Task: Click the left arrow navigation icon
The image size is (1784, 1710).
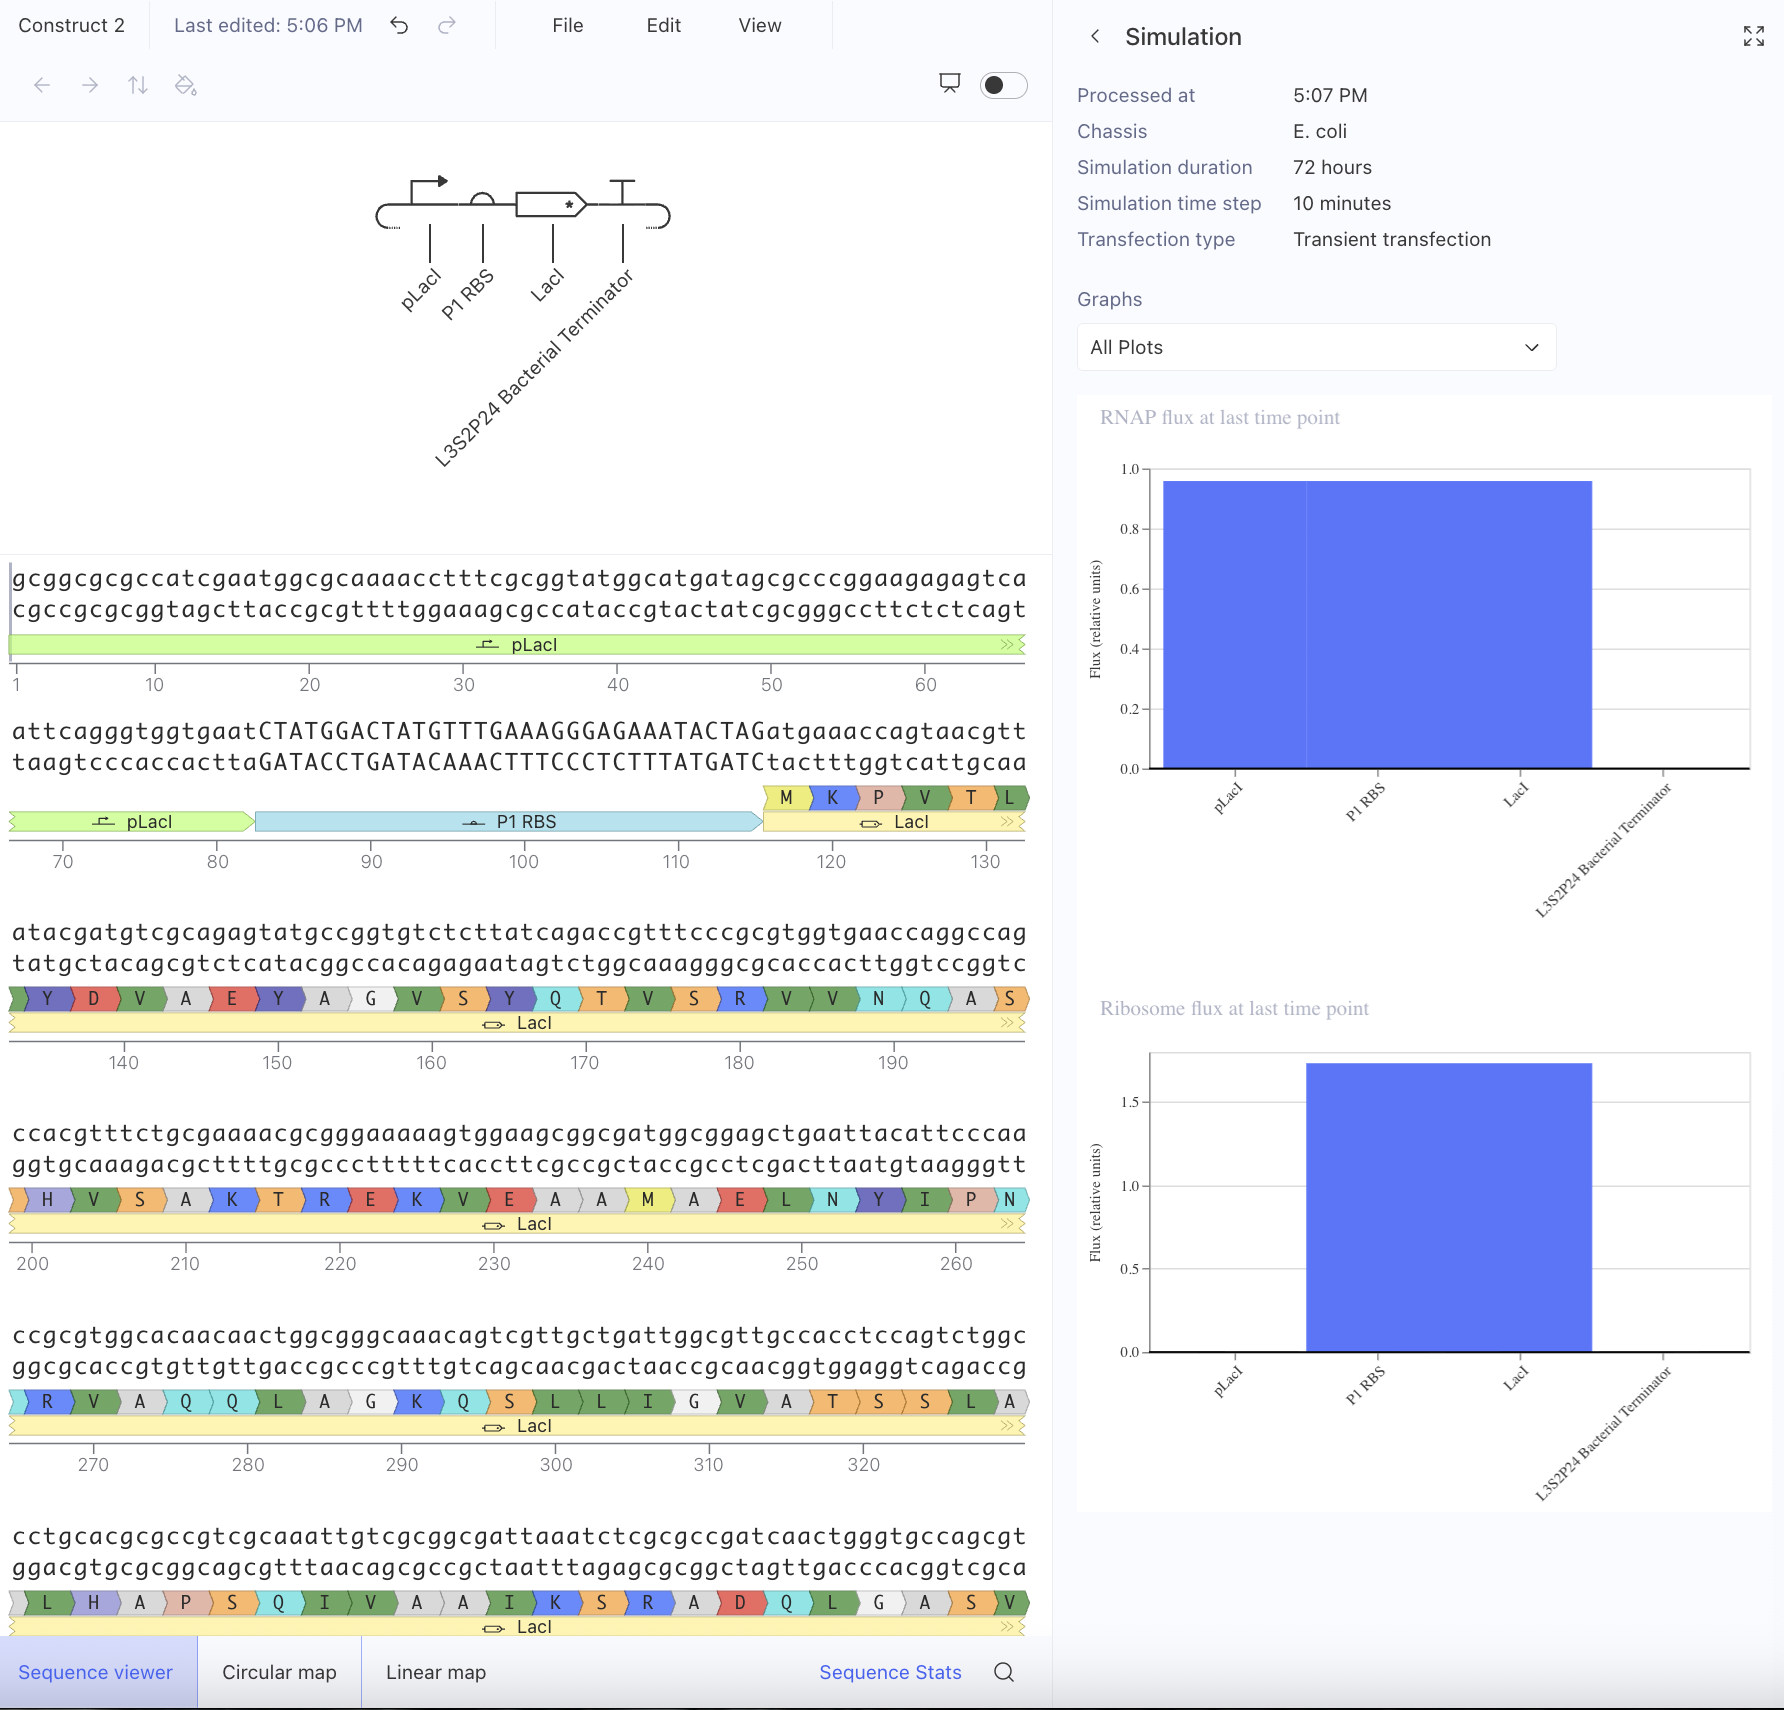Action: coord(42,86)
